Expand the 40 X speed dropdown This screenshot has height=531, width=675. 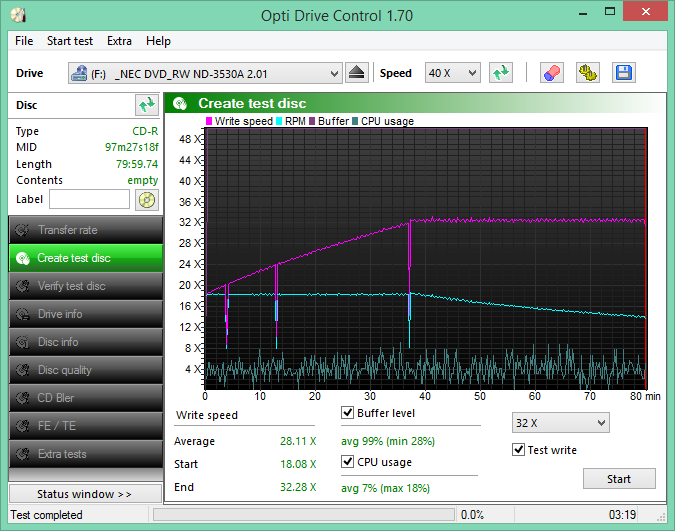pyautogui.click(x=472, y=73)
